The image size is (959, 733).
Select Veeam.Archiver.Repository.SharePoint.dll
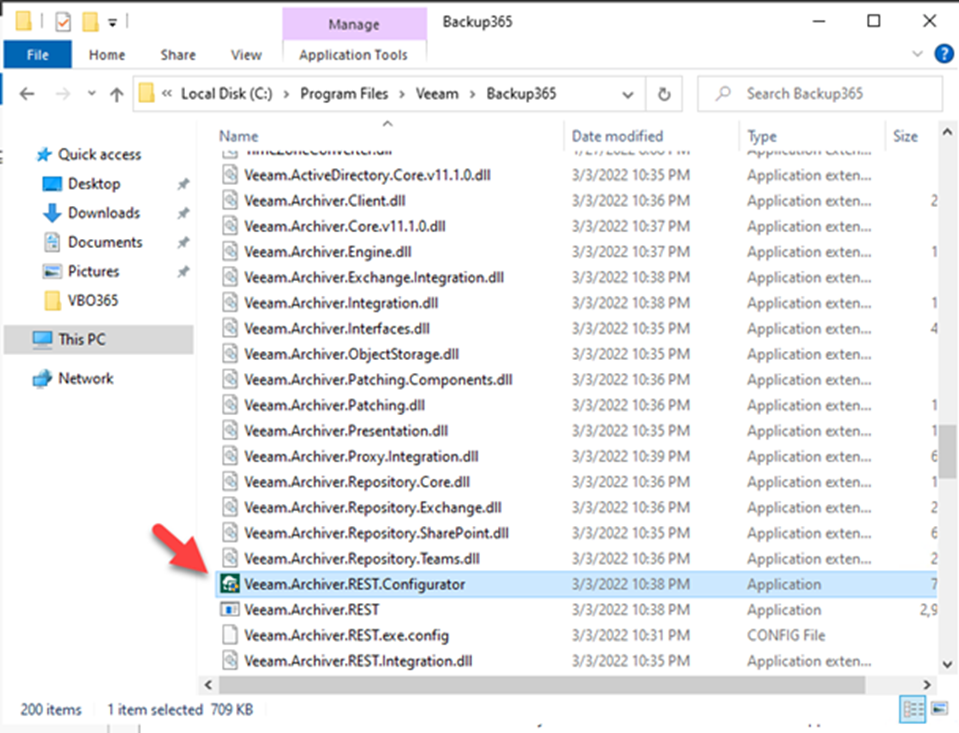(x=376, y=533)
